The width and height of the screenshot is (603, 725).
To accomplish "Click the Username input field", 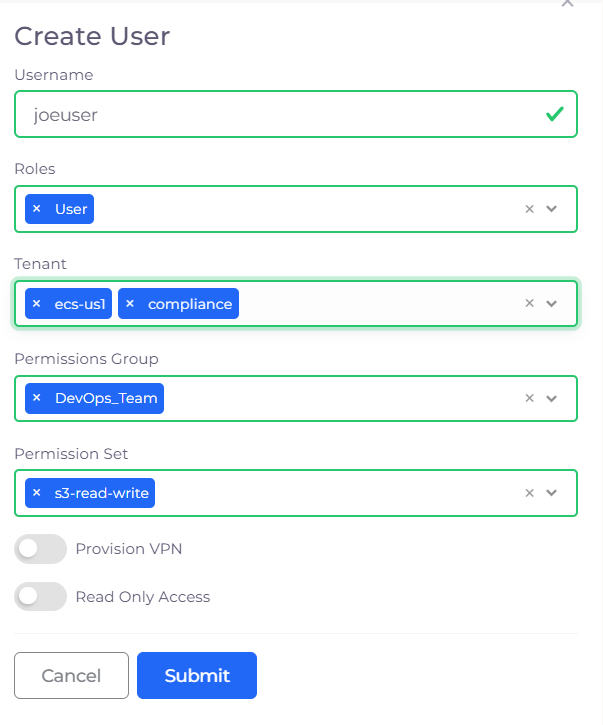I will point(280,115).
